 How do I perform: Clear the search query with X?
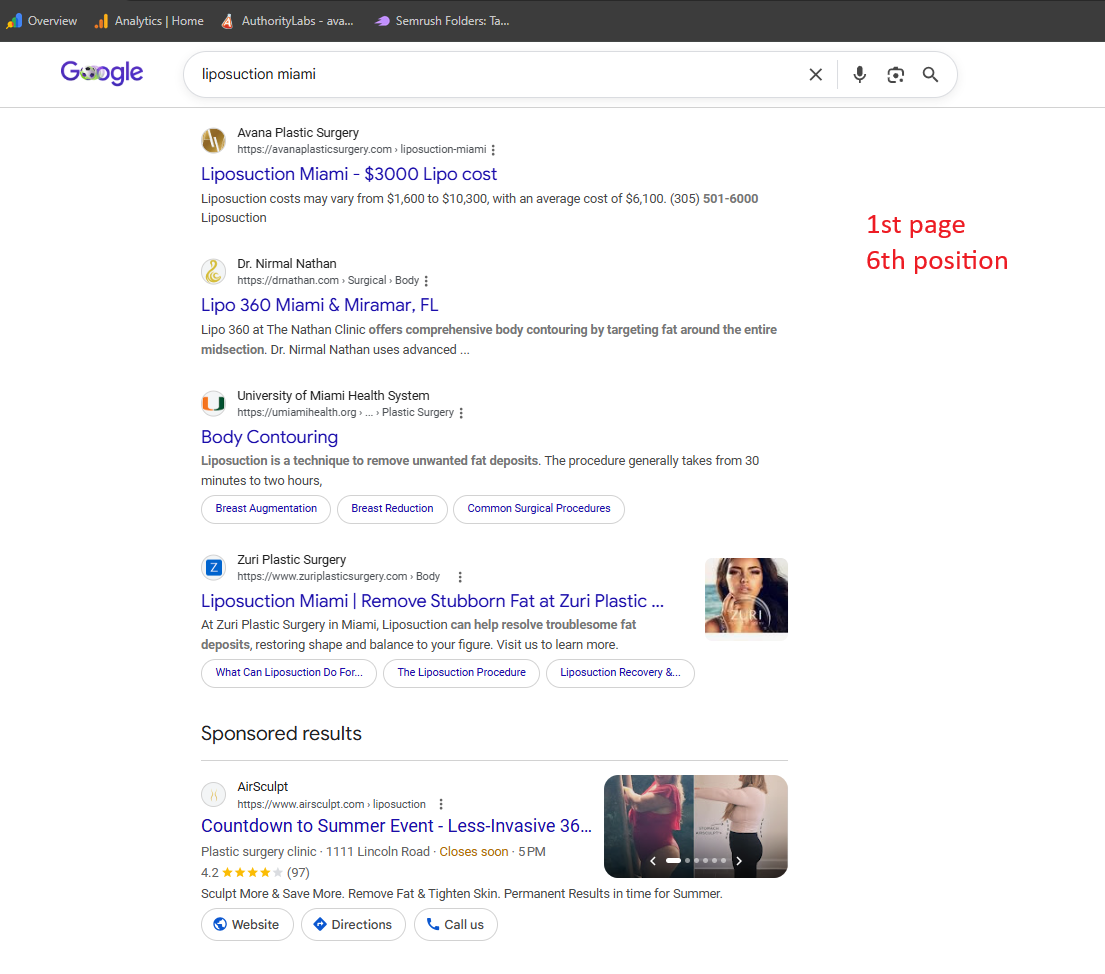coord(815,75)
